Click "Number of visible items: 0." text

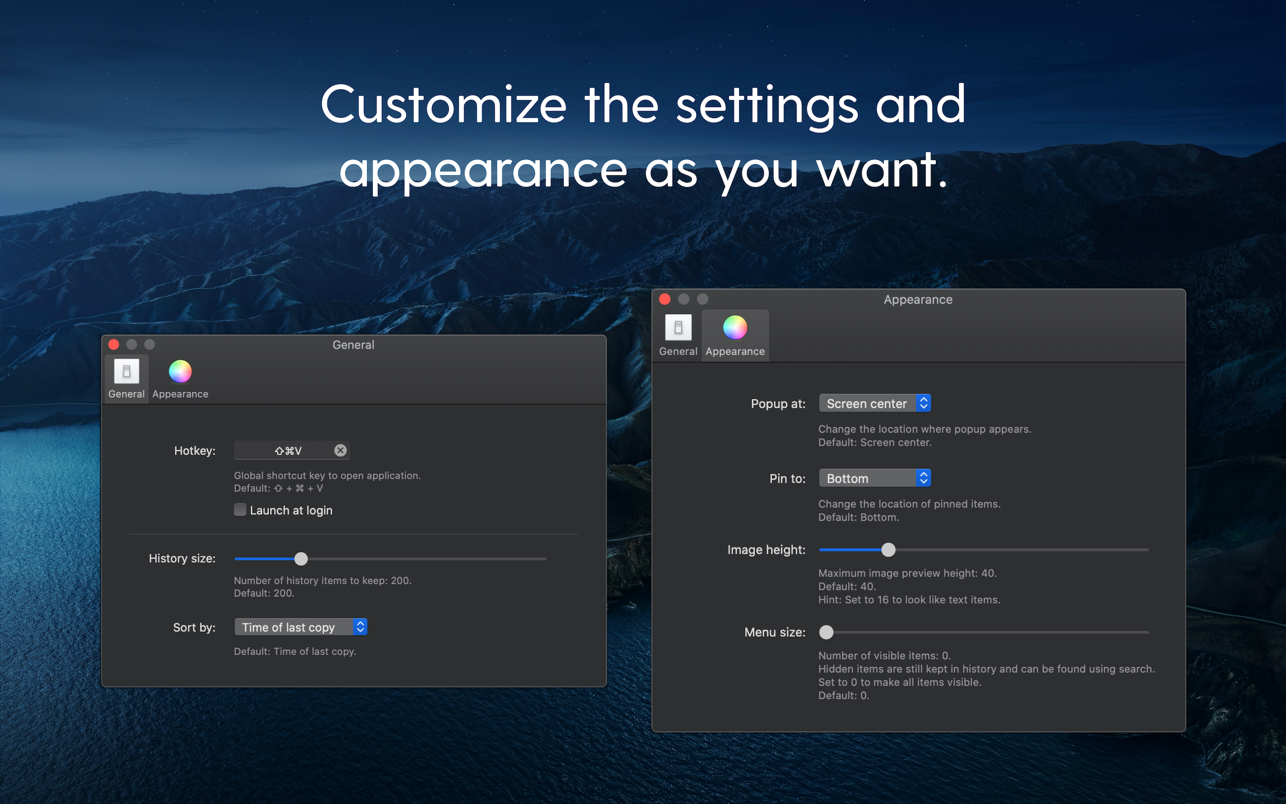tap(884, 656)
